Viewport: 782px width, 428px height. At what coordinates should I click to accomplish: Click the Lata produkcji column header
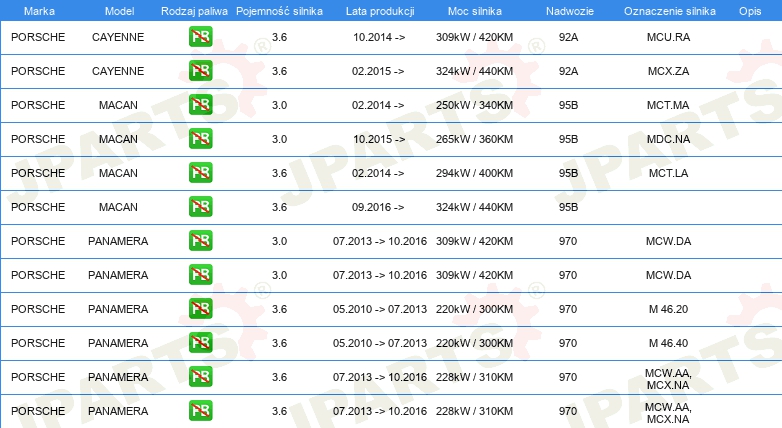[380, 11]
